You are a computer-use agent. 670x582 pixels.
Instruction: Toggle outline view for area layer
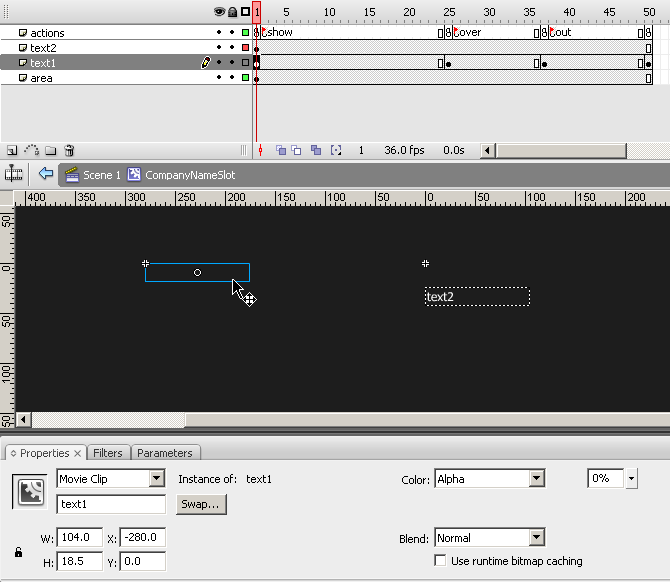[x=245, y=78]
